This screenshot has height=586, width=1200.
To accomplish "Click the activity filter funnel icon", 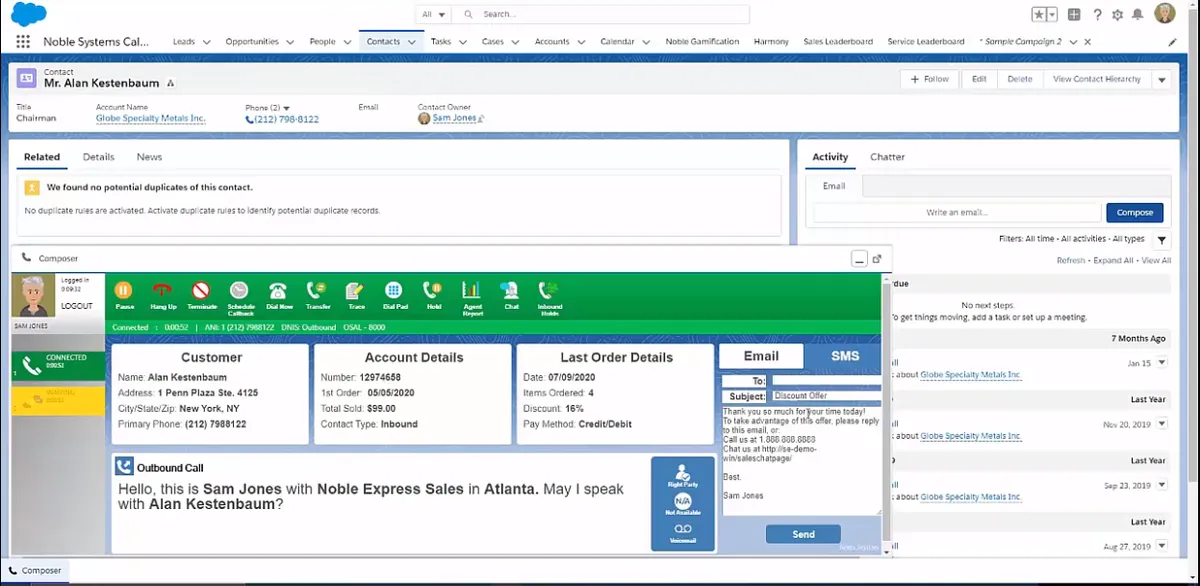I will [x=1161, y=240].
